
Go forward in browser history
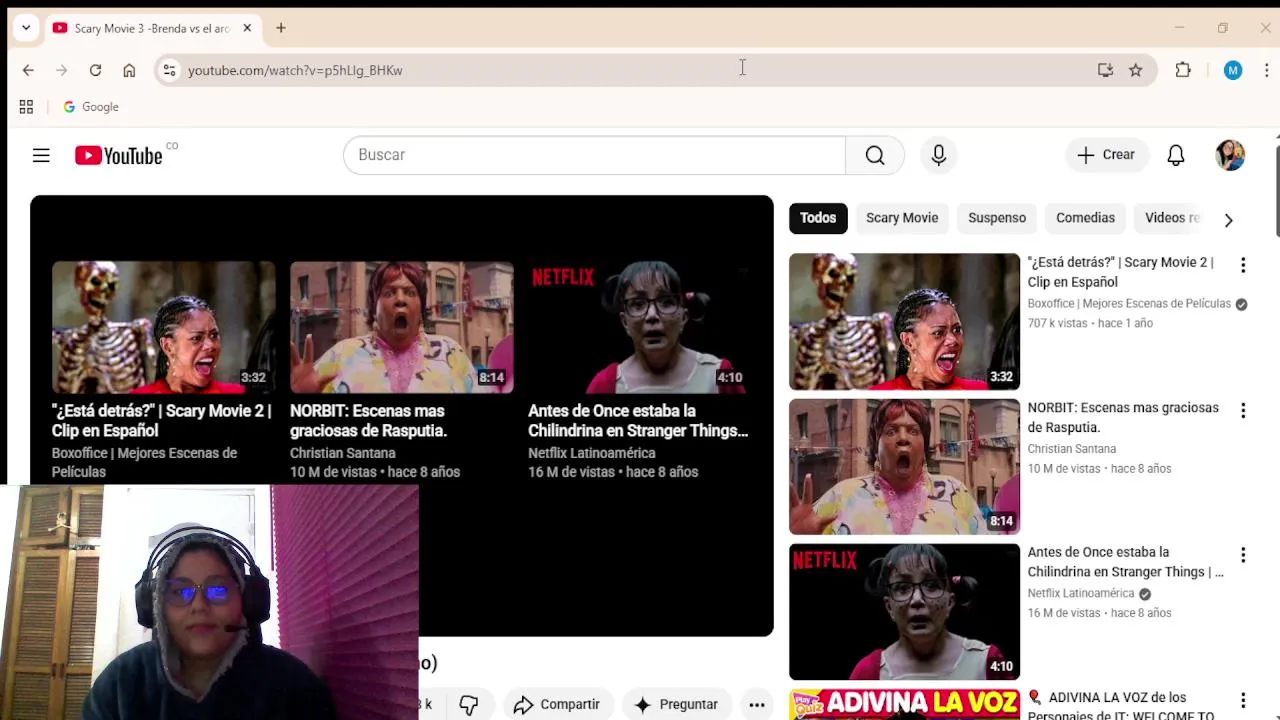coord(62,70)
